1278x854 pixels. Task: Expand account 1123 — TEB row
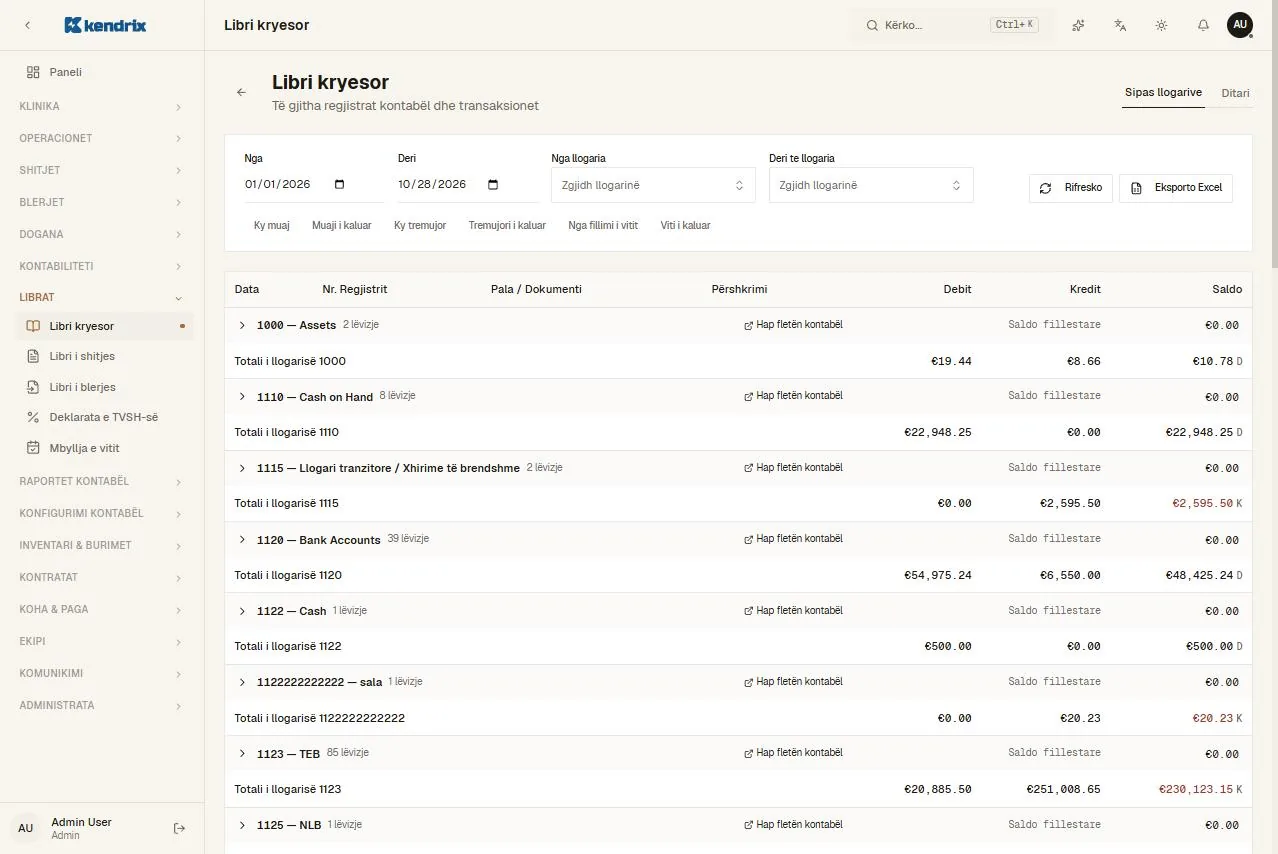point(242,754)
